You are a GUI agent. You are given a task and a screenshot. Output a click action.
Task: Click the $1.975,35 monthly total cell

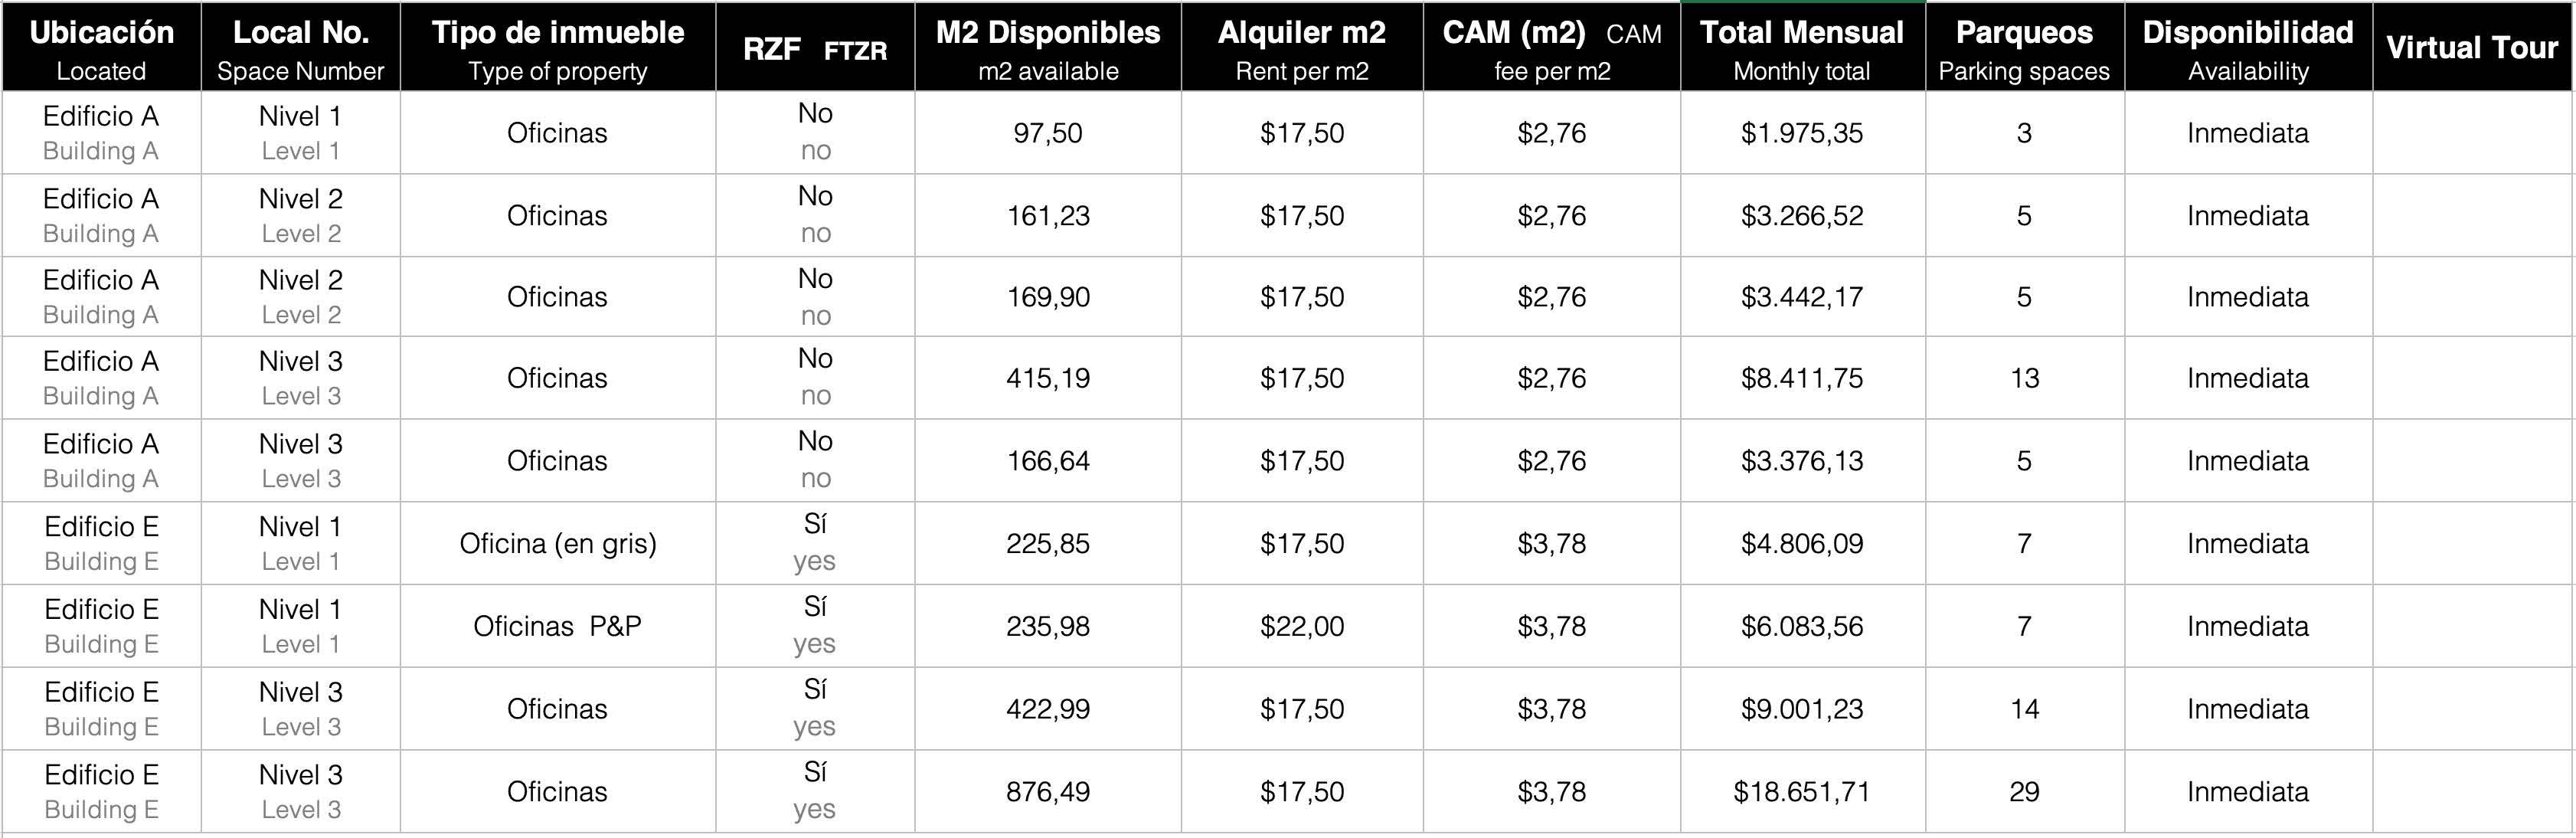[x=1803, y=133]
